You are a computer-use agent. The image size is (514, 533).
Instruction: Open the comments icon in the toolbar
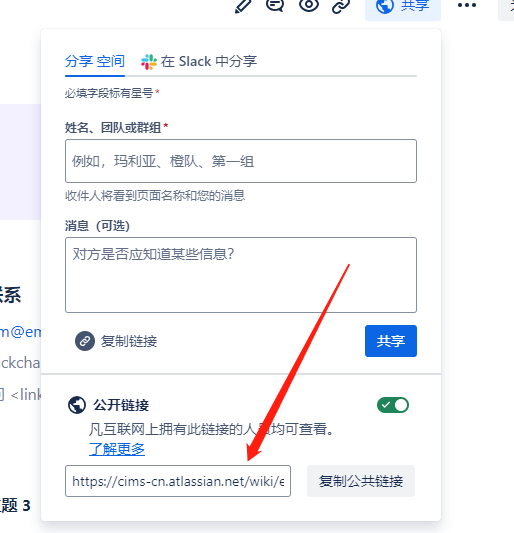(x=275, y=5)
